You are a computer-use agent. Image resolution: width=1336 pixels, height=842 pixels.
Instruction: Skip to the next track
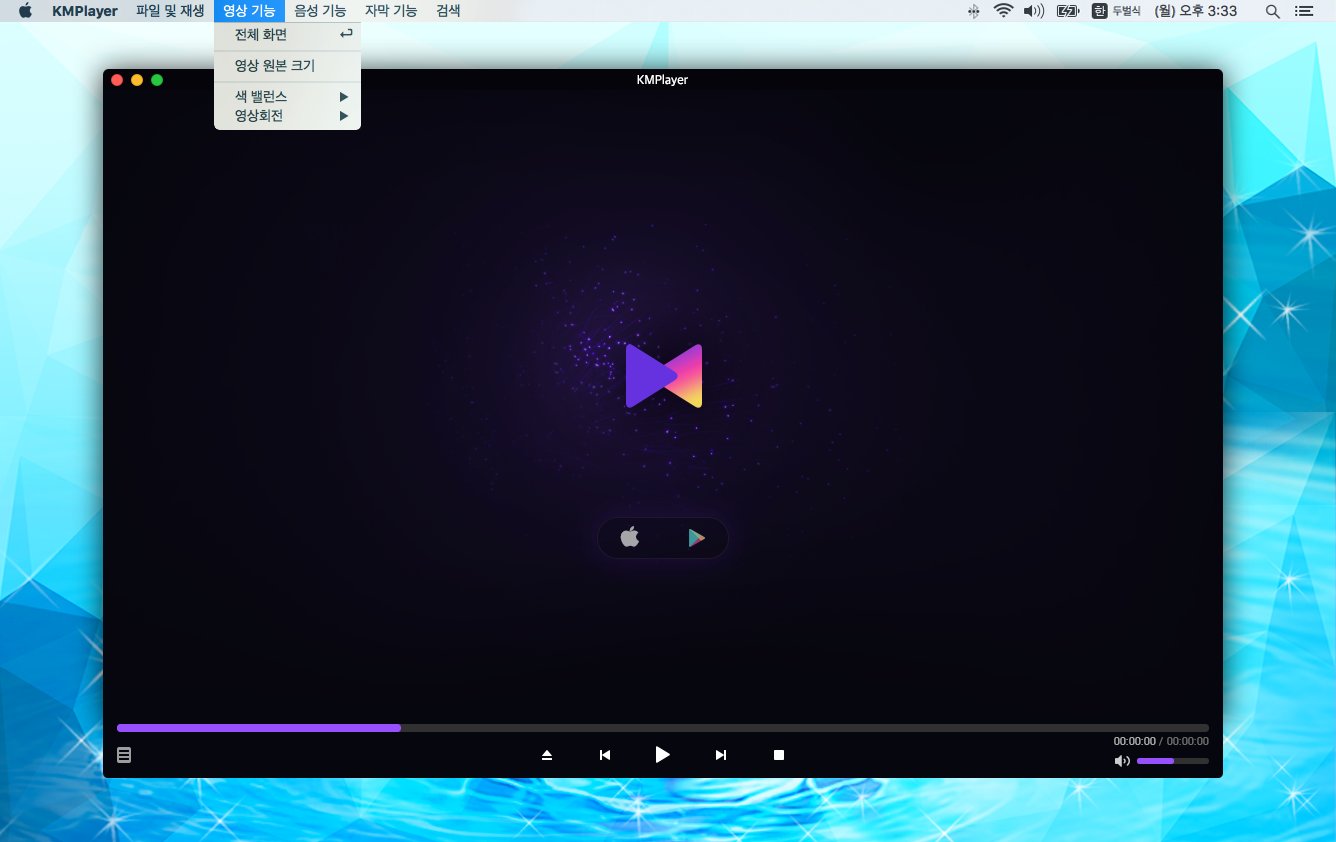coord(720,755)
